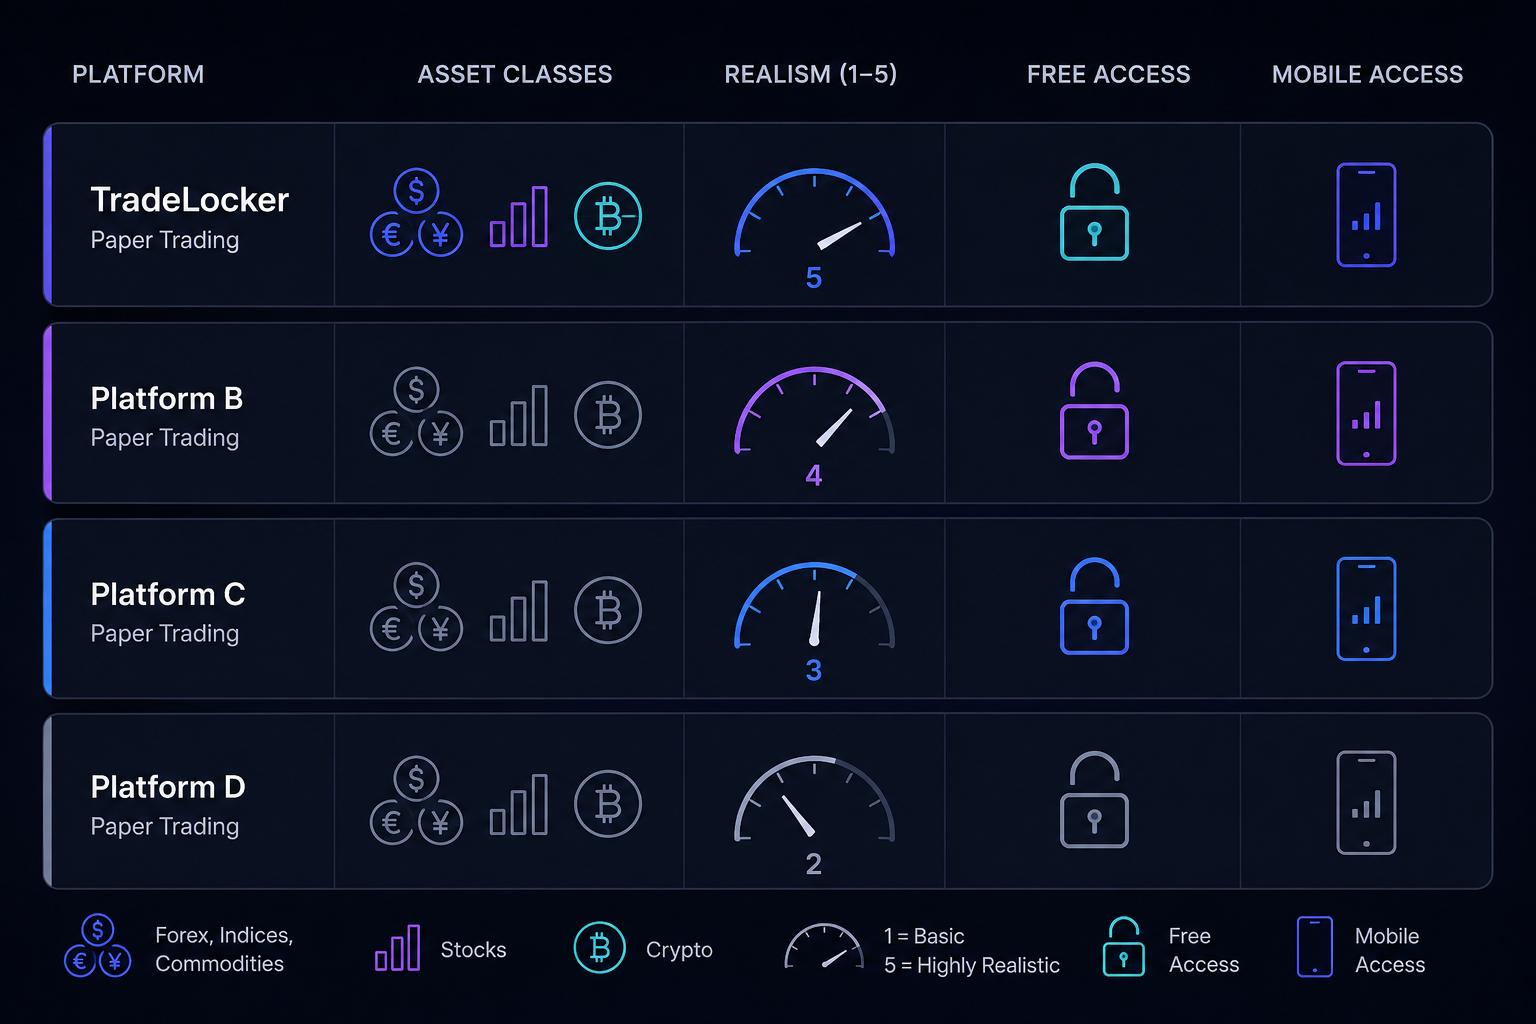The width and height of the screenshot is (1536, 1024).
Task: Click the Platform D bitcoin icon
Action: (608, 804)
